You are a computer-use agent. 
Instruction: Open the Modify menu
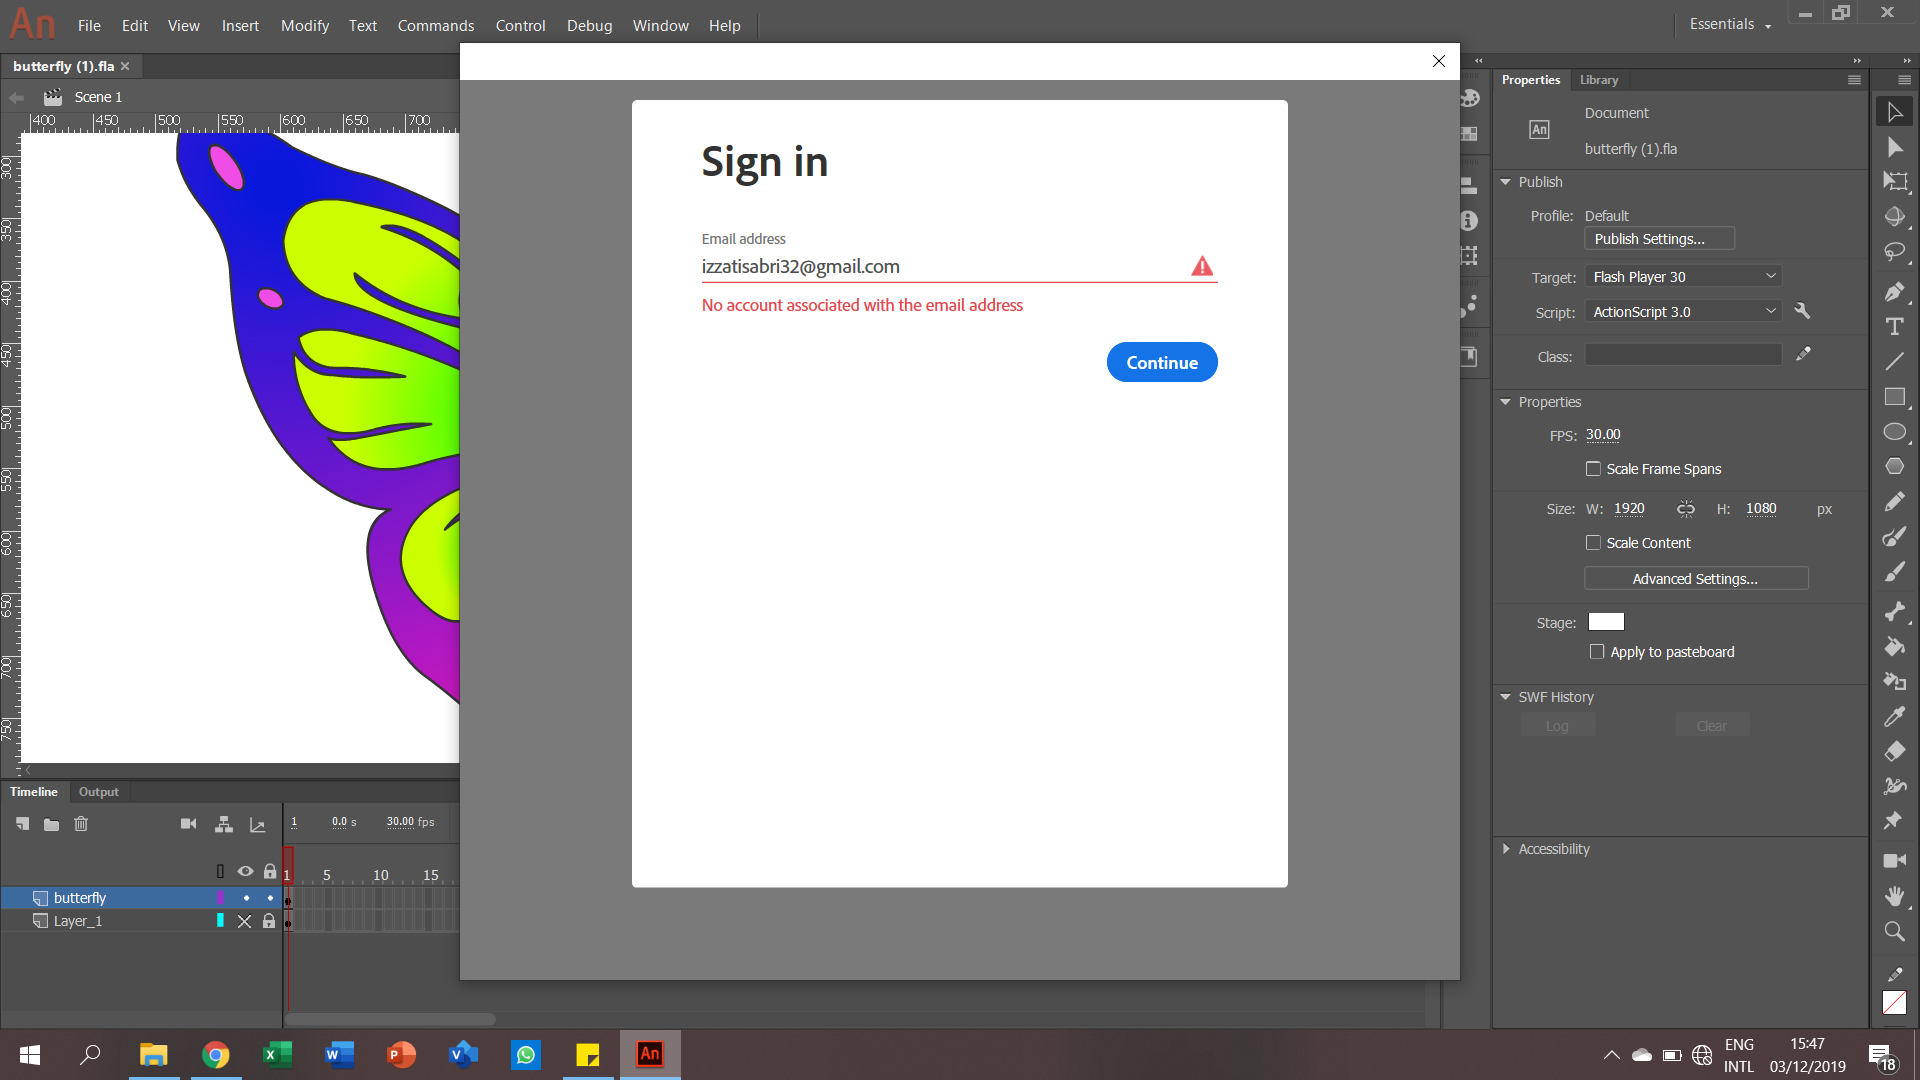pyautogui.click(x=304, y=25)
